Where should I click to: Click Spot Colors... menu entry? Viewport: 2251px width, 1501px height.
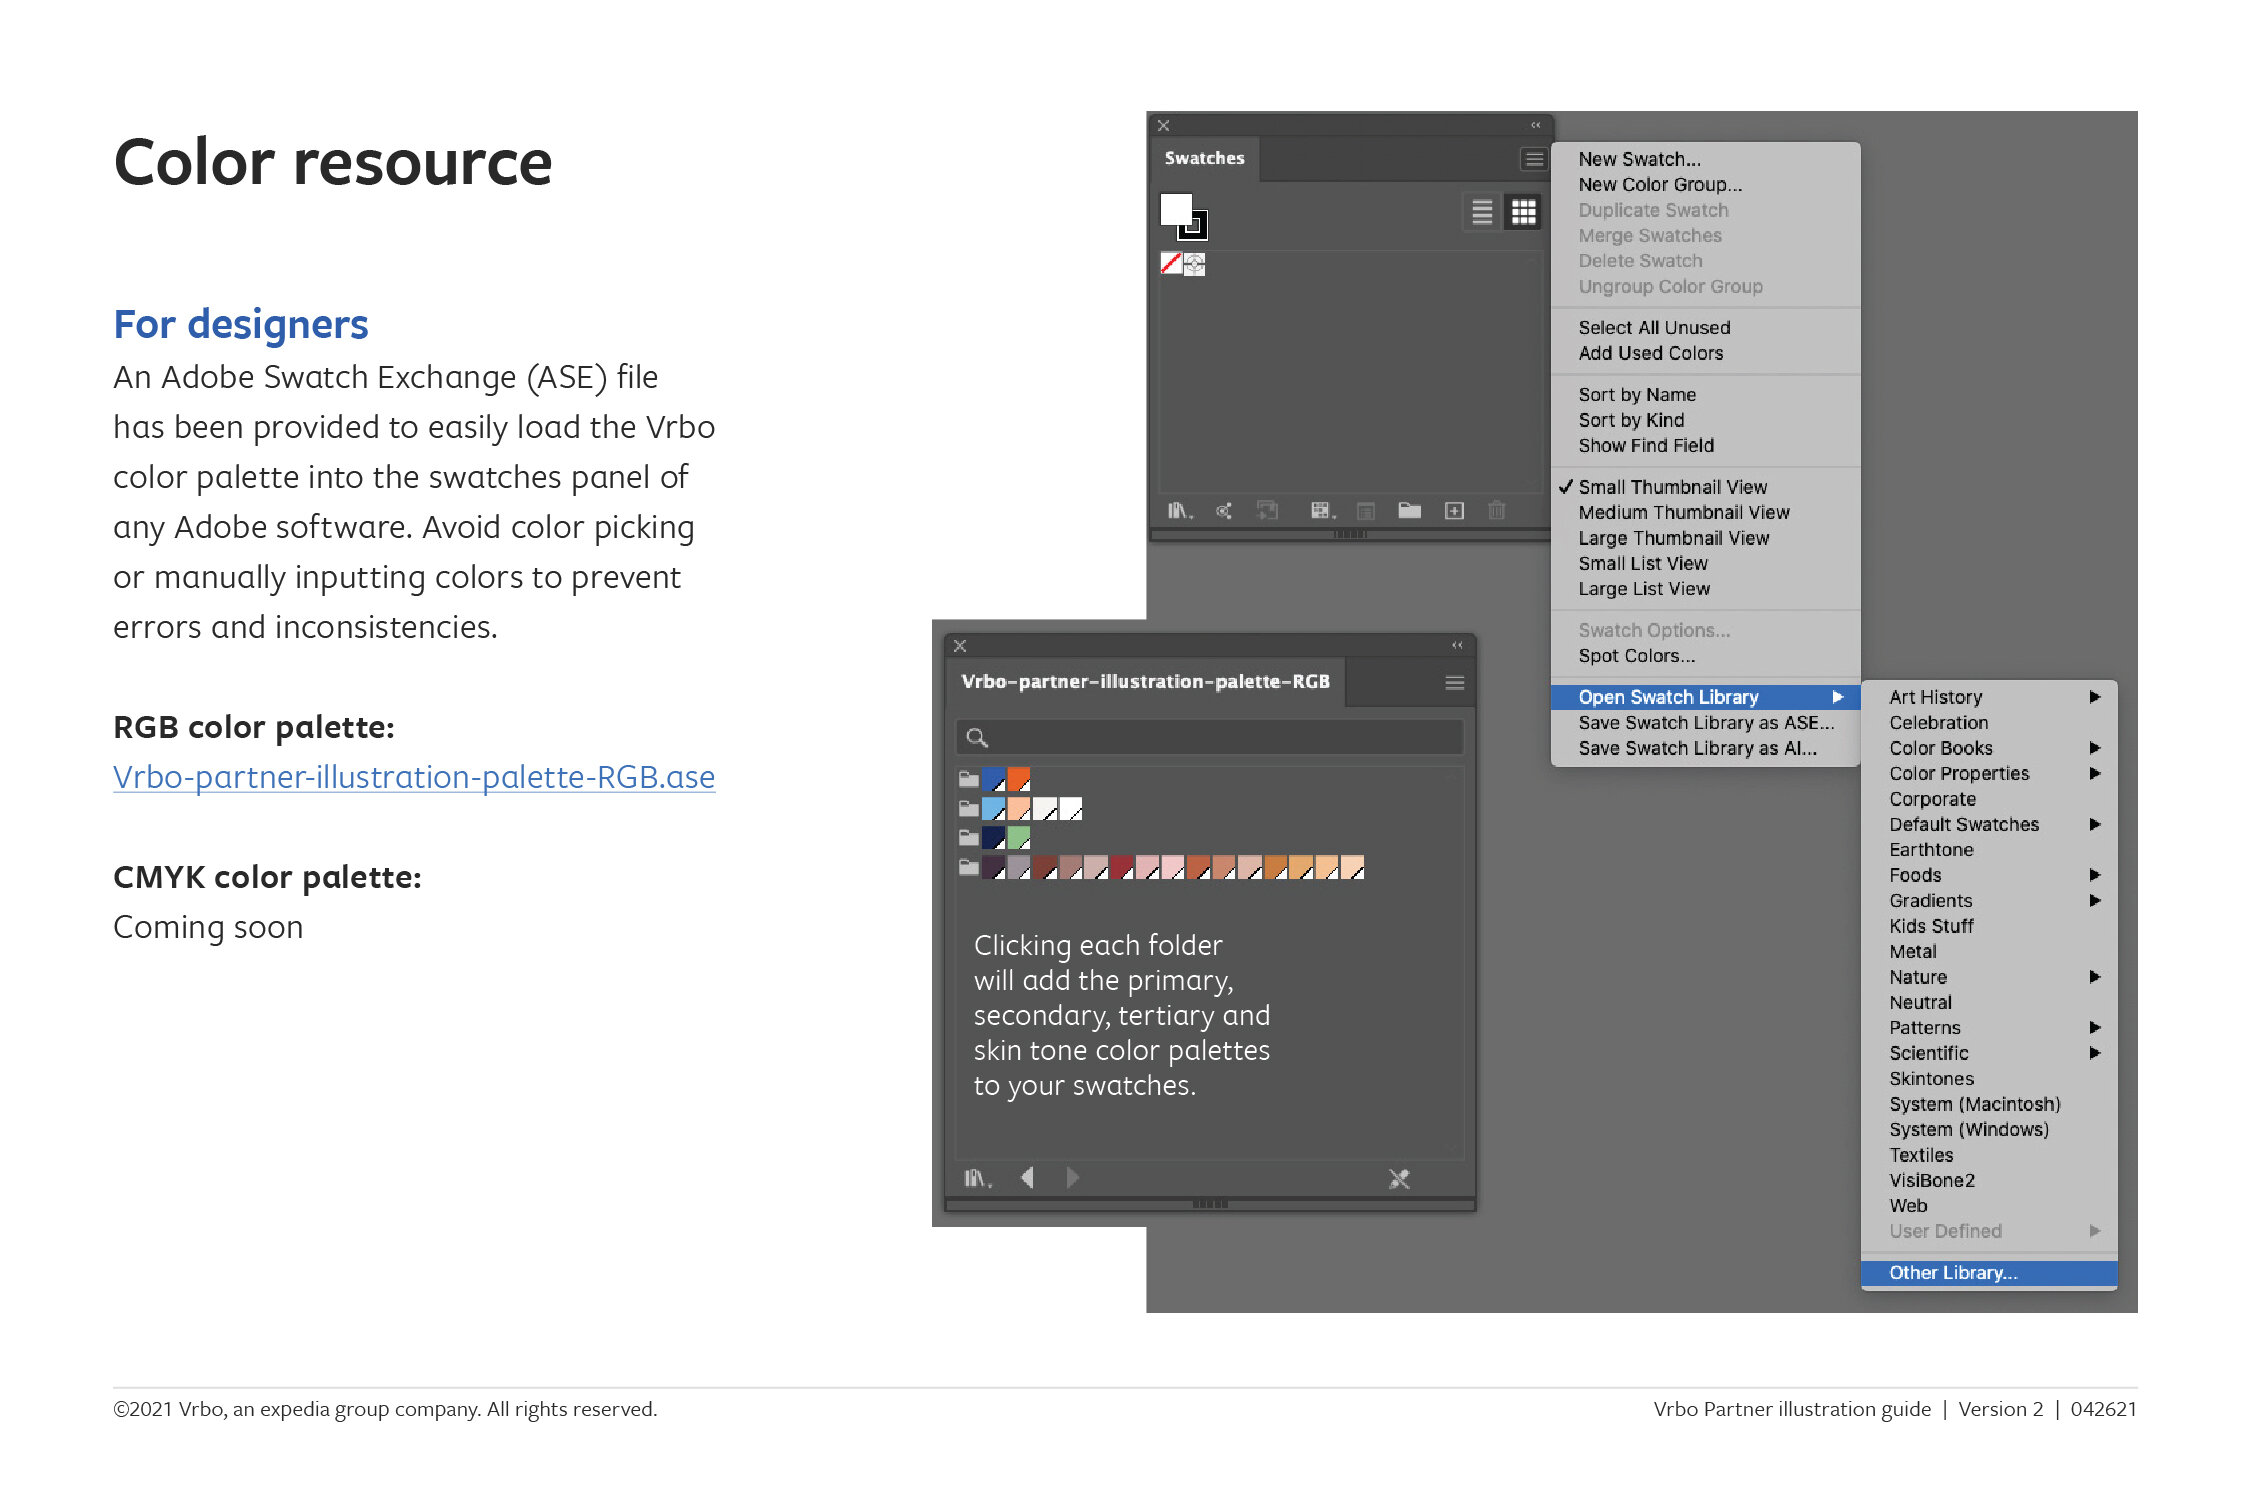pos(1636,656)
